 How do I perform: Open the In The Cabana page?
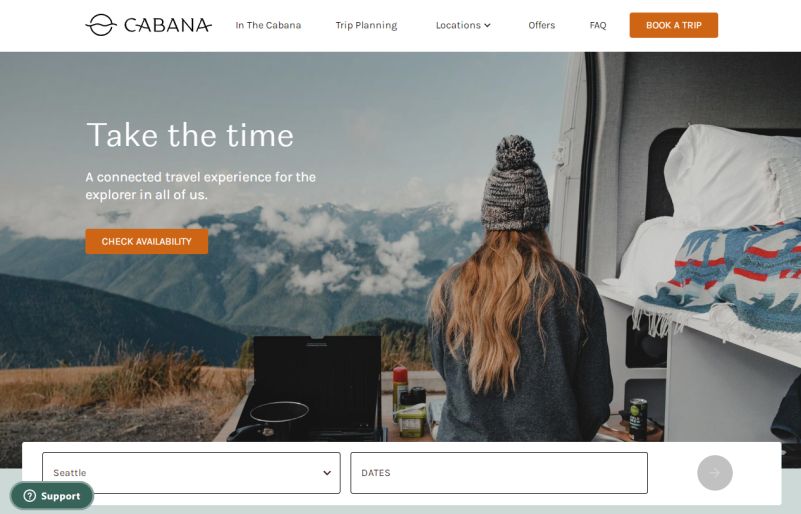click(268, 25)
